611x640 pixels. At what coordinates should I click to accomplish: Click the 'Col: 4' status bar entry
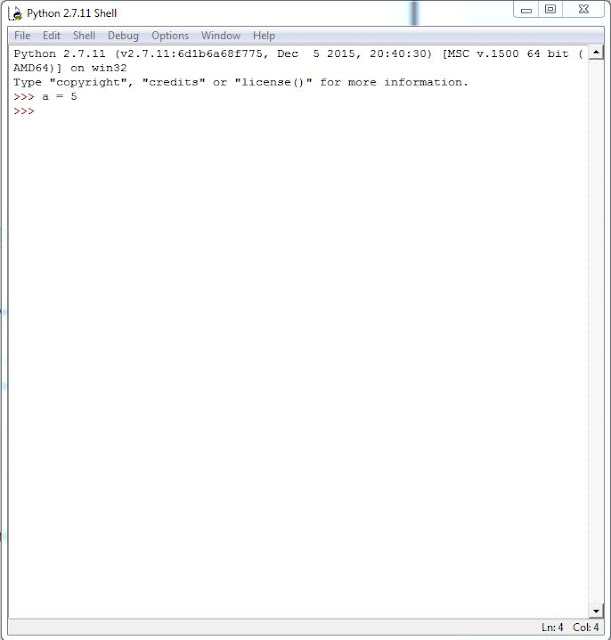tap(586, 627)
